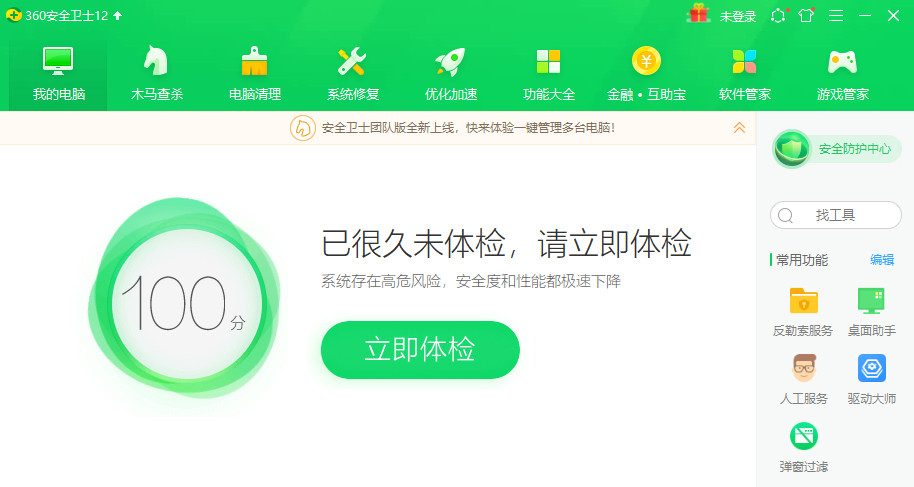Open the 游戏管家 gamepad icon

coord(842,62)
